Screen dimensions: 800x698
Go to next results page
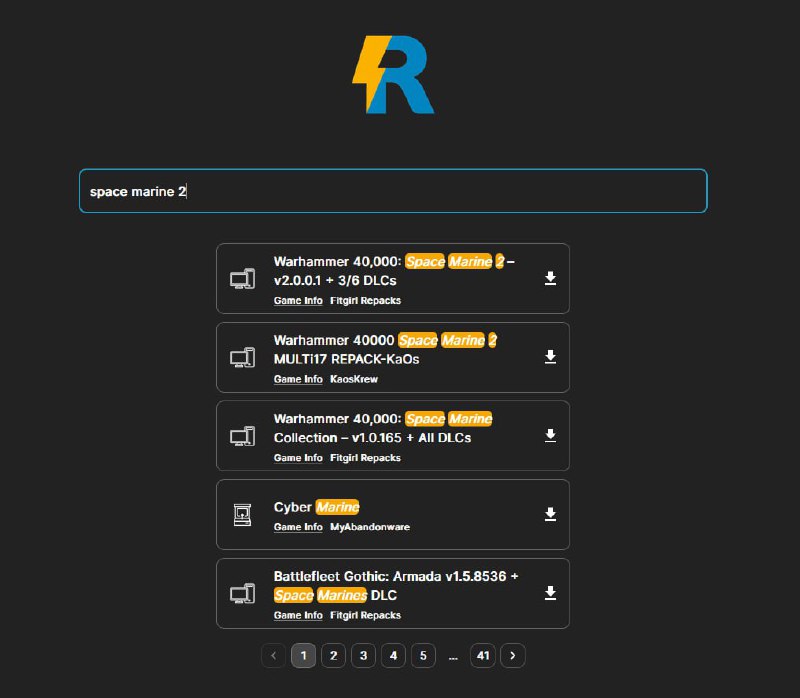(513, 656)
